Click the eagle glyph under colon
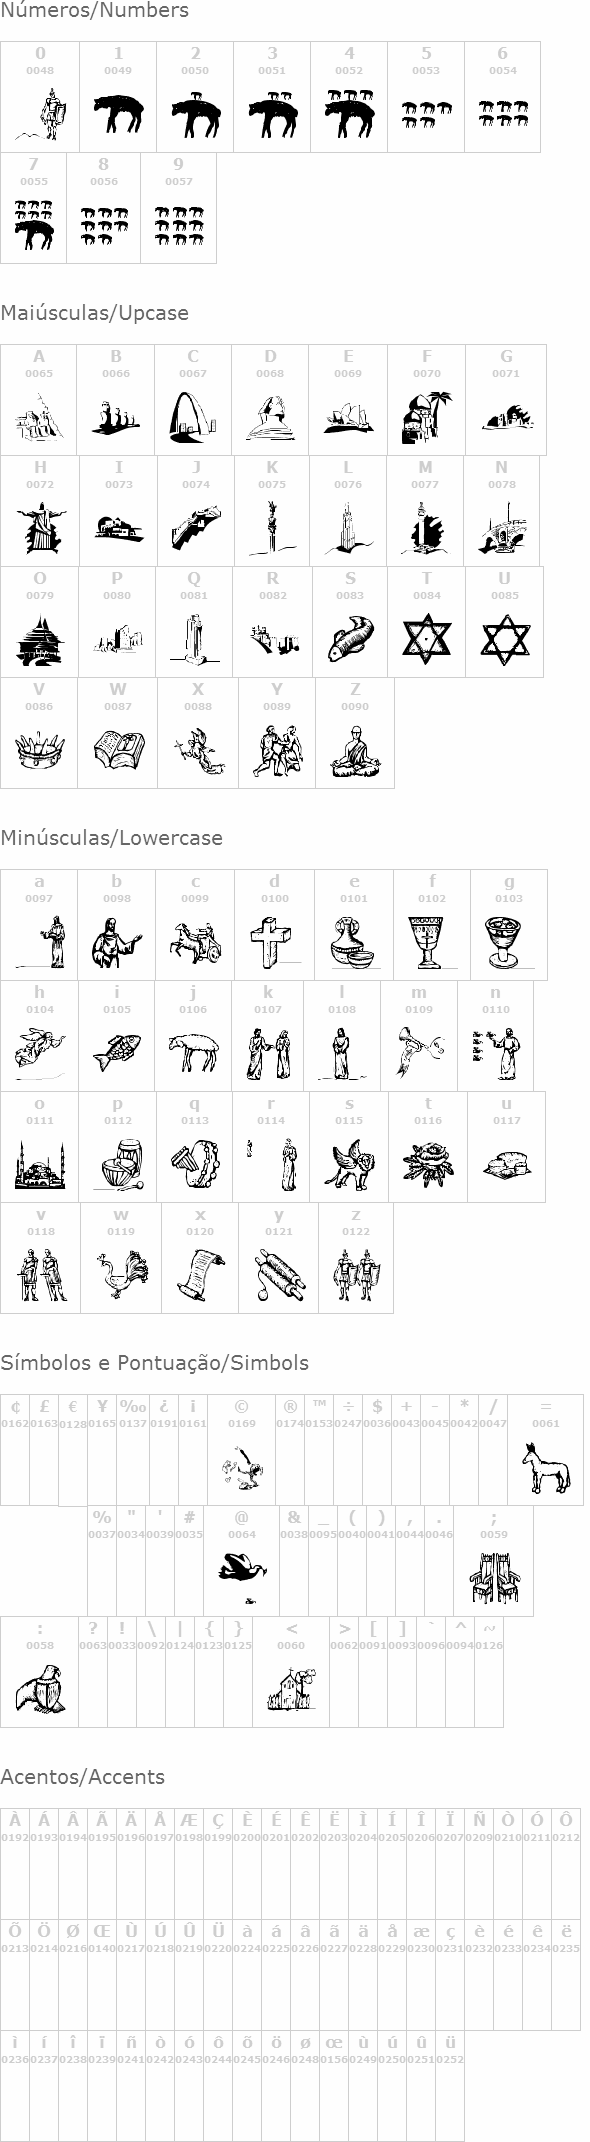Viewport: 590px width, 2142px height. pyautogui.click(x=40, y=1692)
